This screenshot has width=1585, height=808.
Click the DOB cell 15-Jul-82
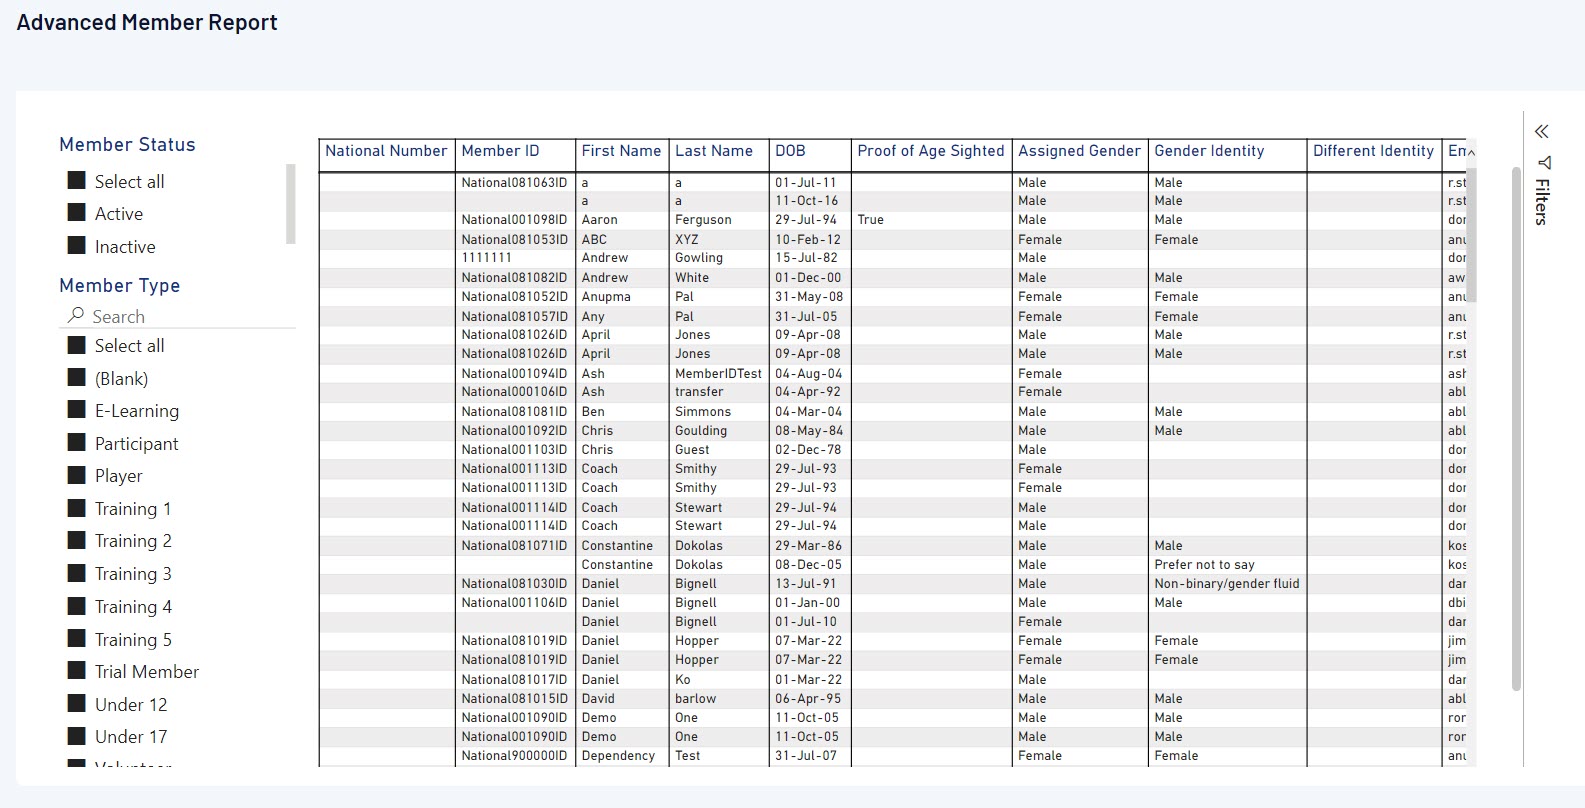(x=806, y=258)
